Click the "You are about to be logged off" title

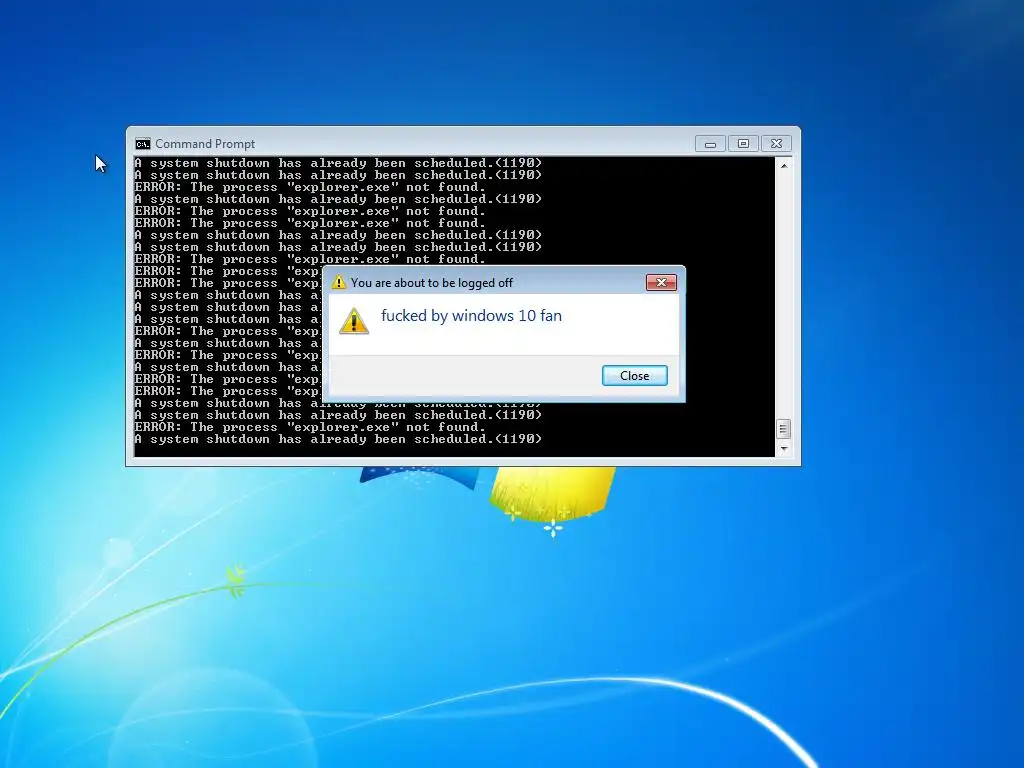click(432, 283)
